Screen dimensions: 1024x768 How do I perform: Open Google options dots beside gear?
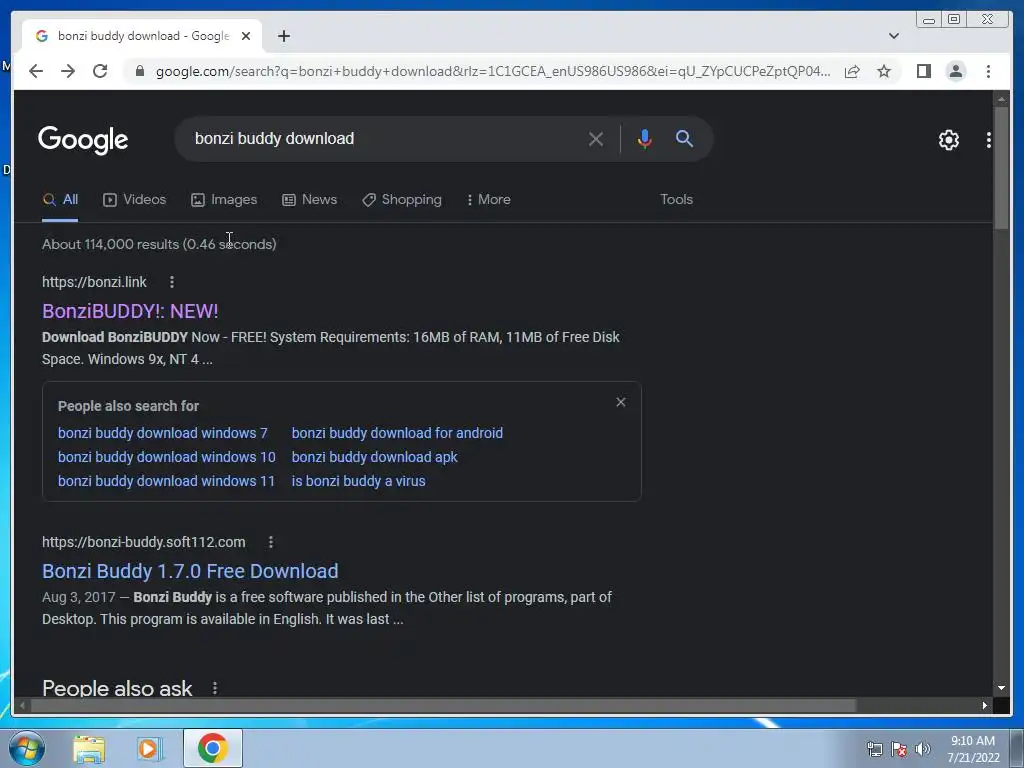pos(988,139)
